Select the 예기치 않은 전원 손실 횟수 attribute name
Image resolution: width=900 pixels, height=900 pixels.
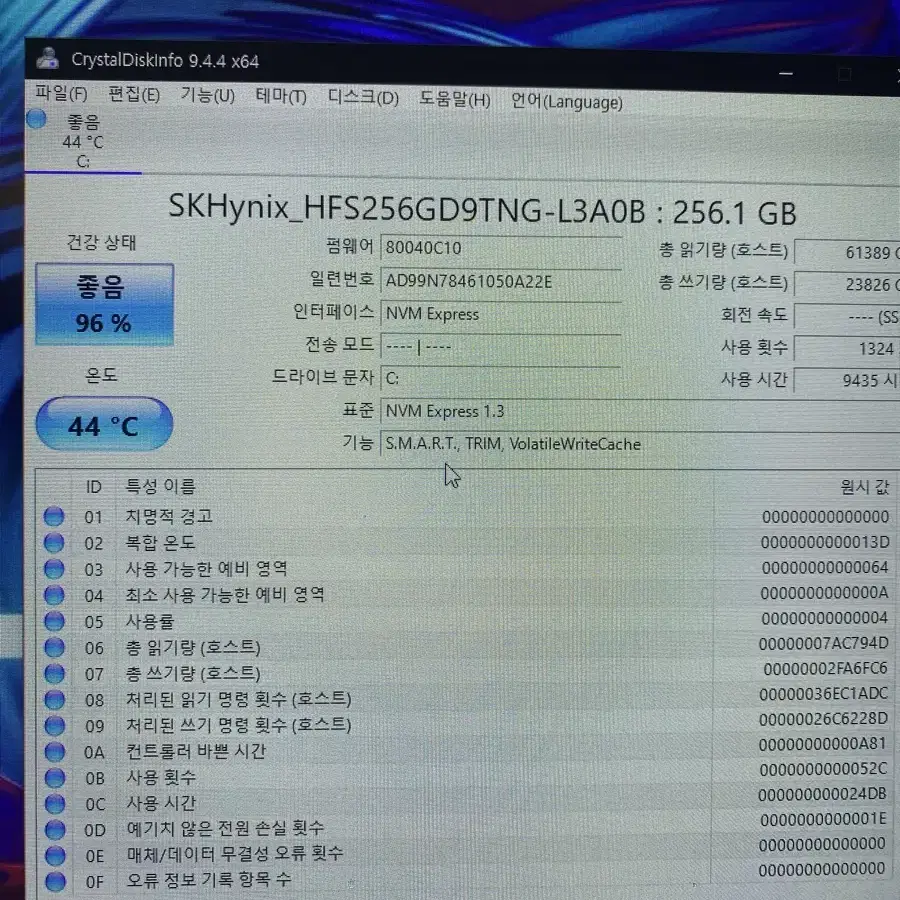(x=226, y=828)
